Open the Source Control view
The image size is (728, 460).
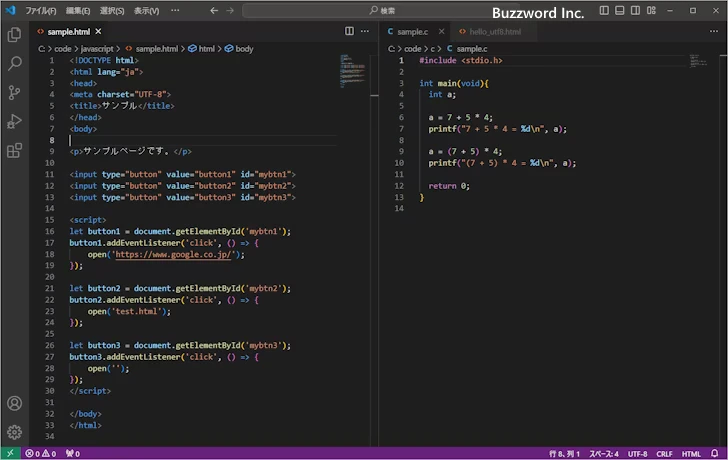tap(14, 93)
